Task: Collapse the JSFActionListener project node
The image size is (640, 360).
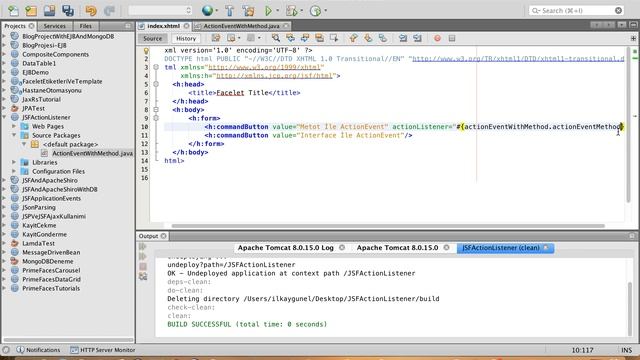Action: pyautogui.click(x=4, y=117)
